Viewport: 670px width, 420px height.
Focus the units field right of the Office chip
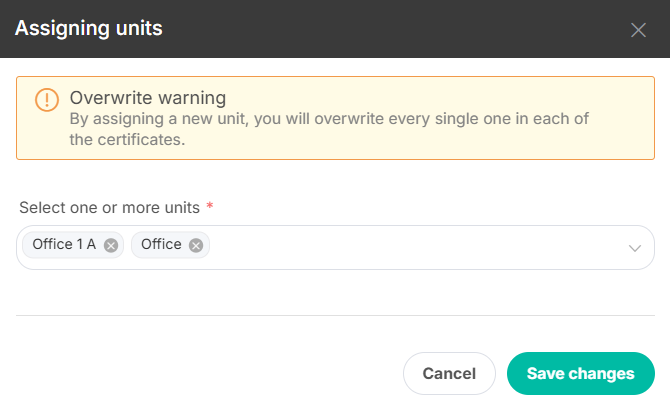417,247
